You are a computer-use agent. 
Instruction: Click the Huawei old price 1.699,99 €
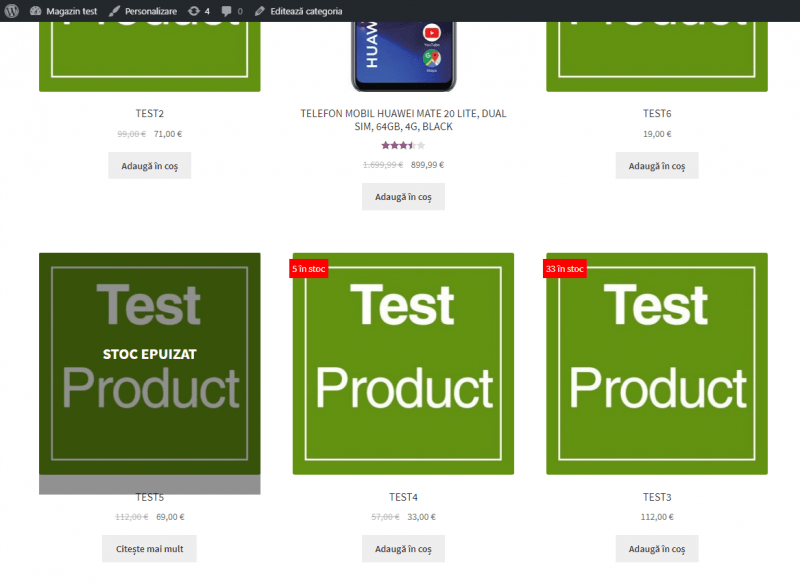click(x=383, y=165)
